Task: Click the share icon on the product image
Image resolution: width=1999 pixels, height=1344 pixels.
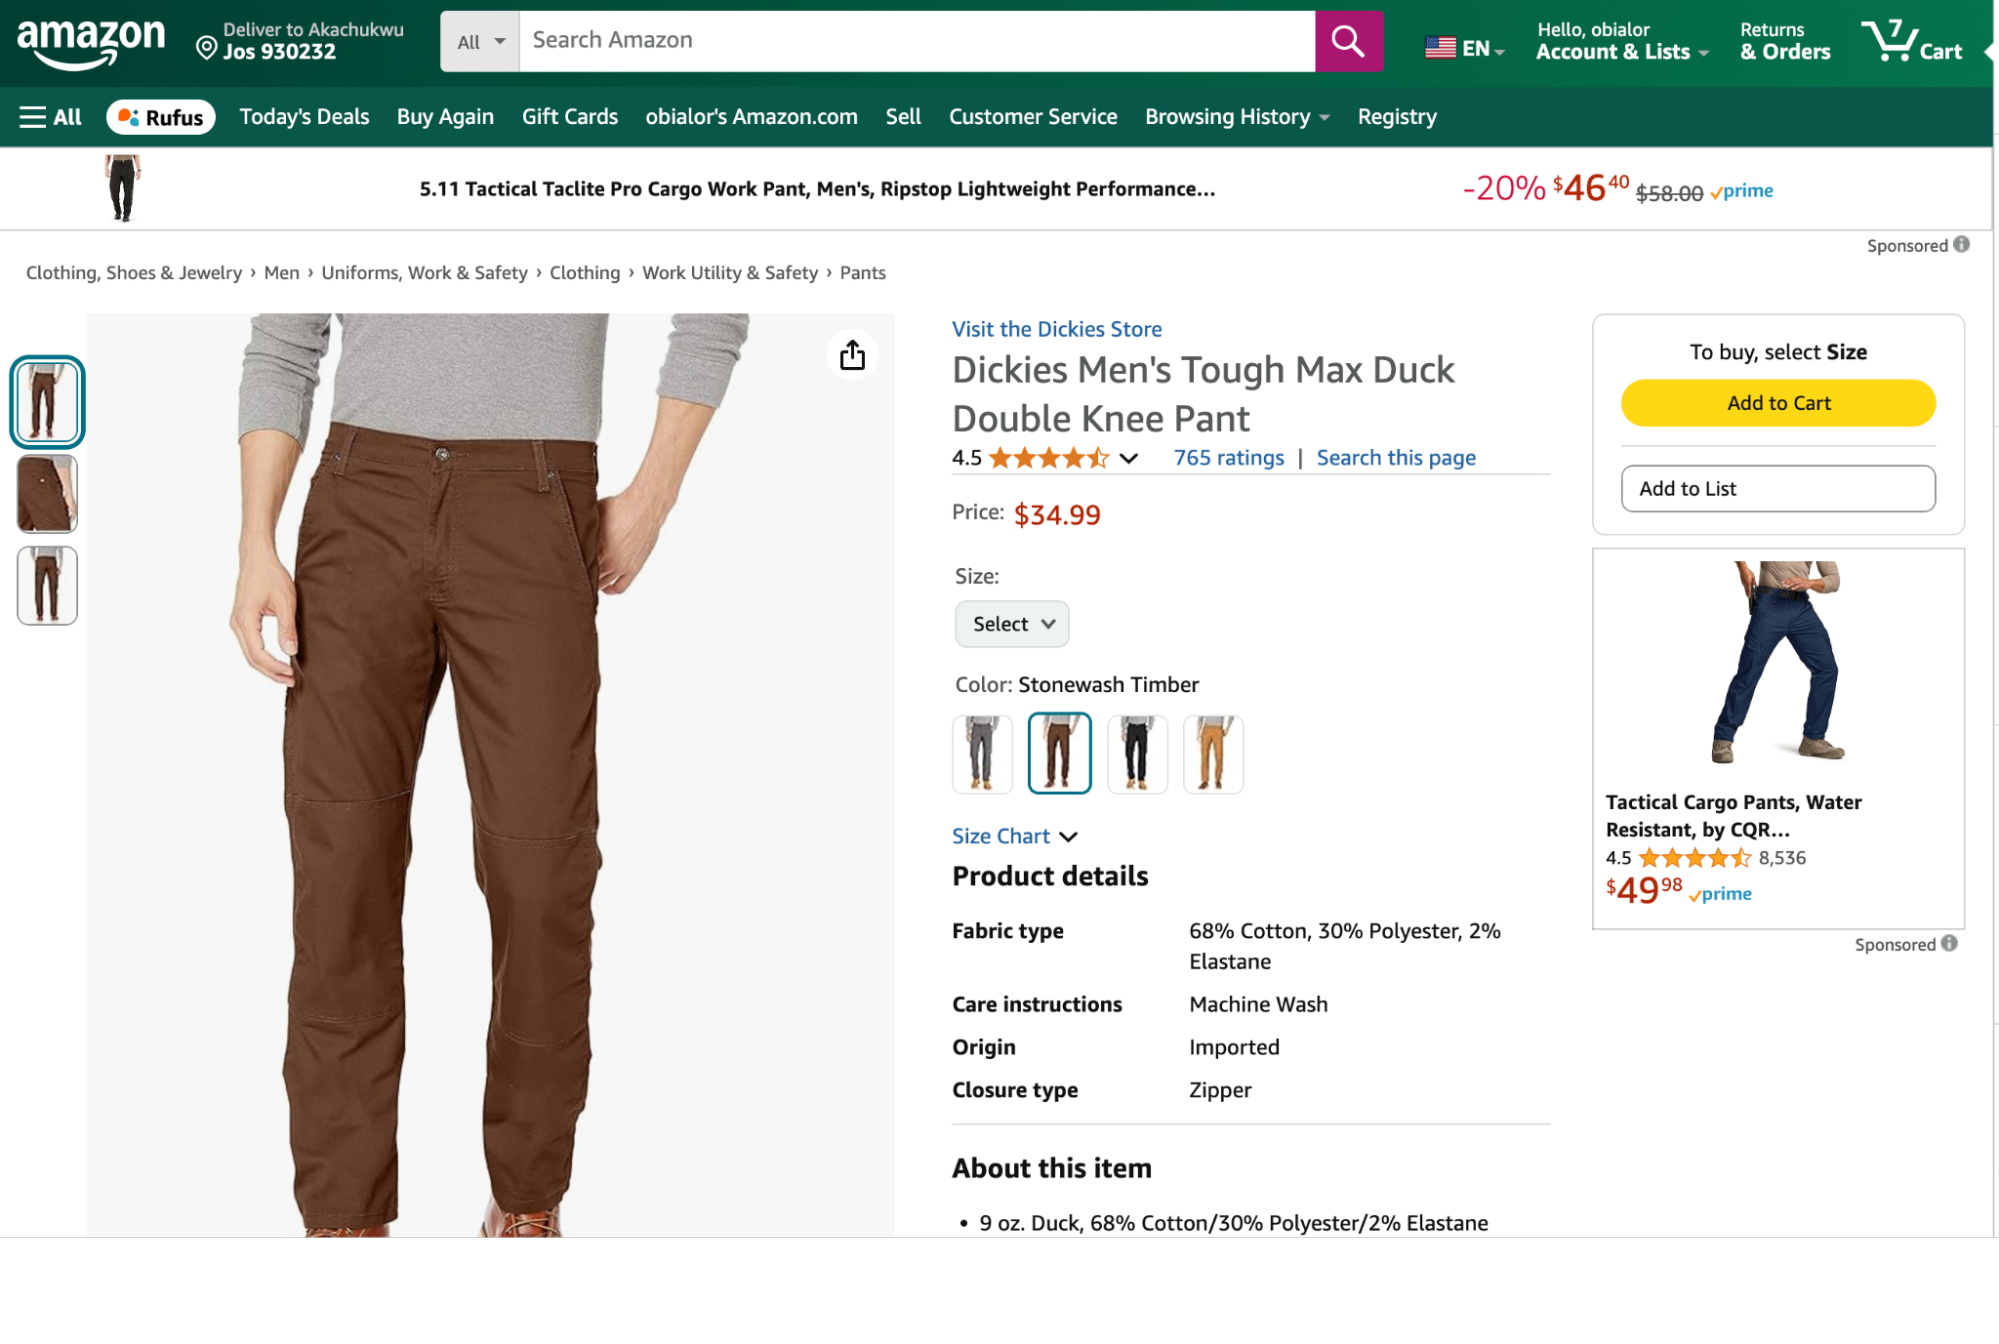Action: coord(851,355)
